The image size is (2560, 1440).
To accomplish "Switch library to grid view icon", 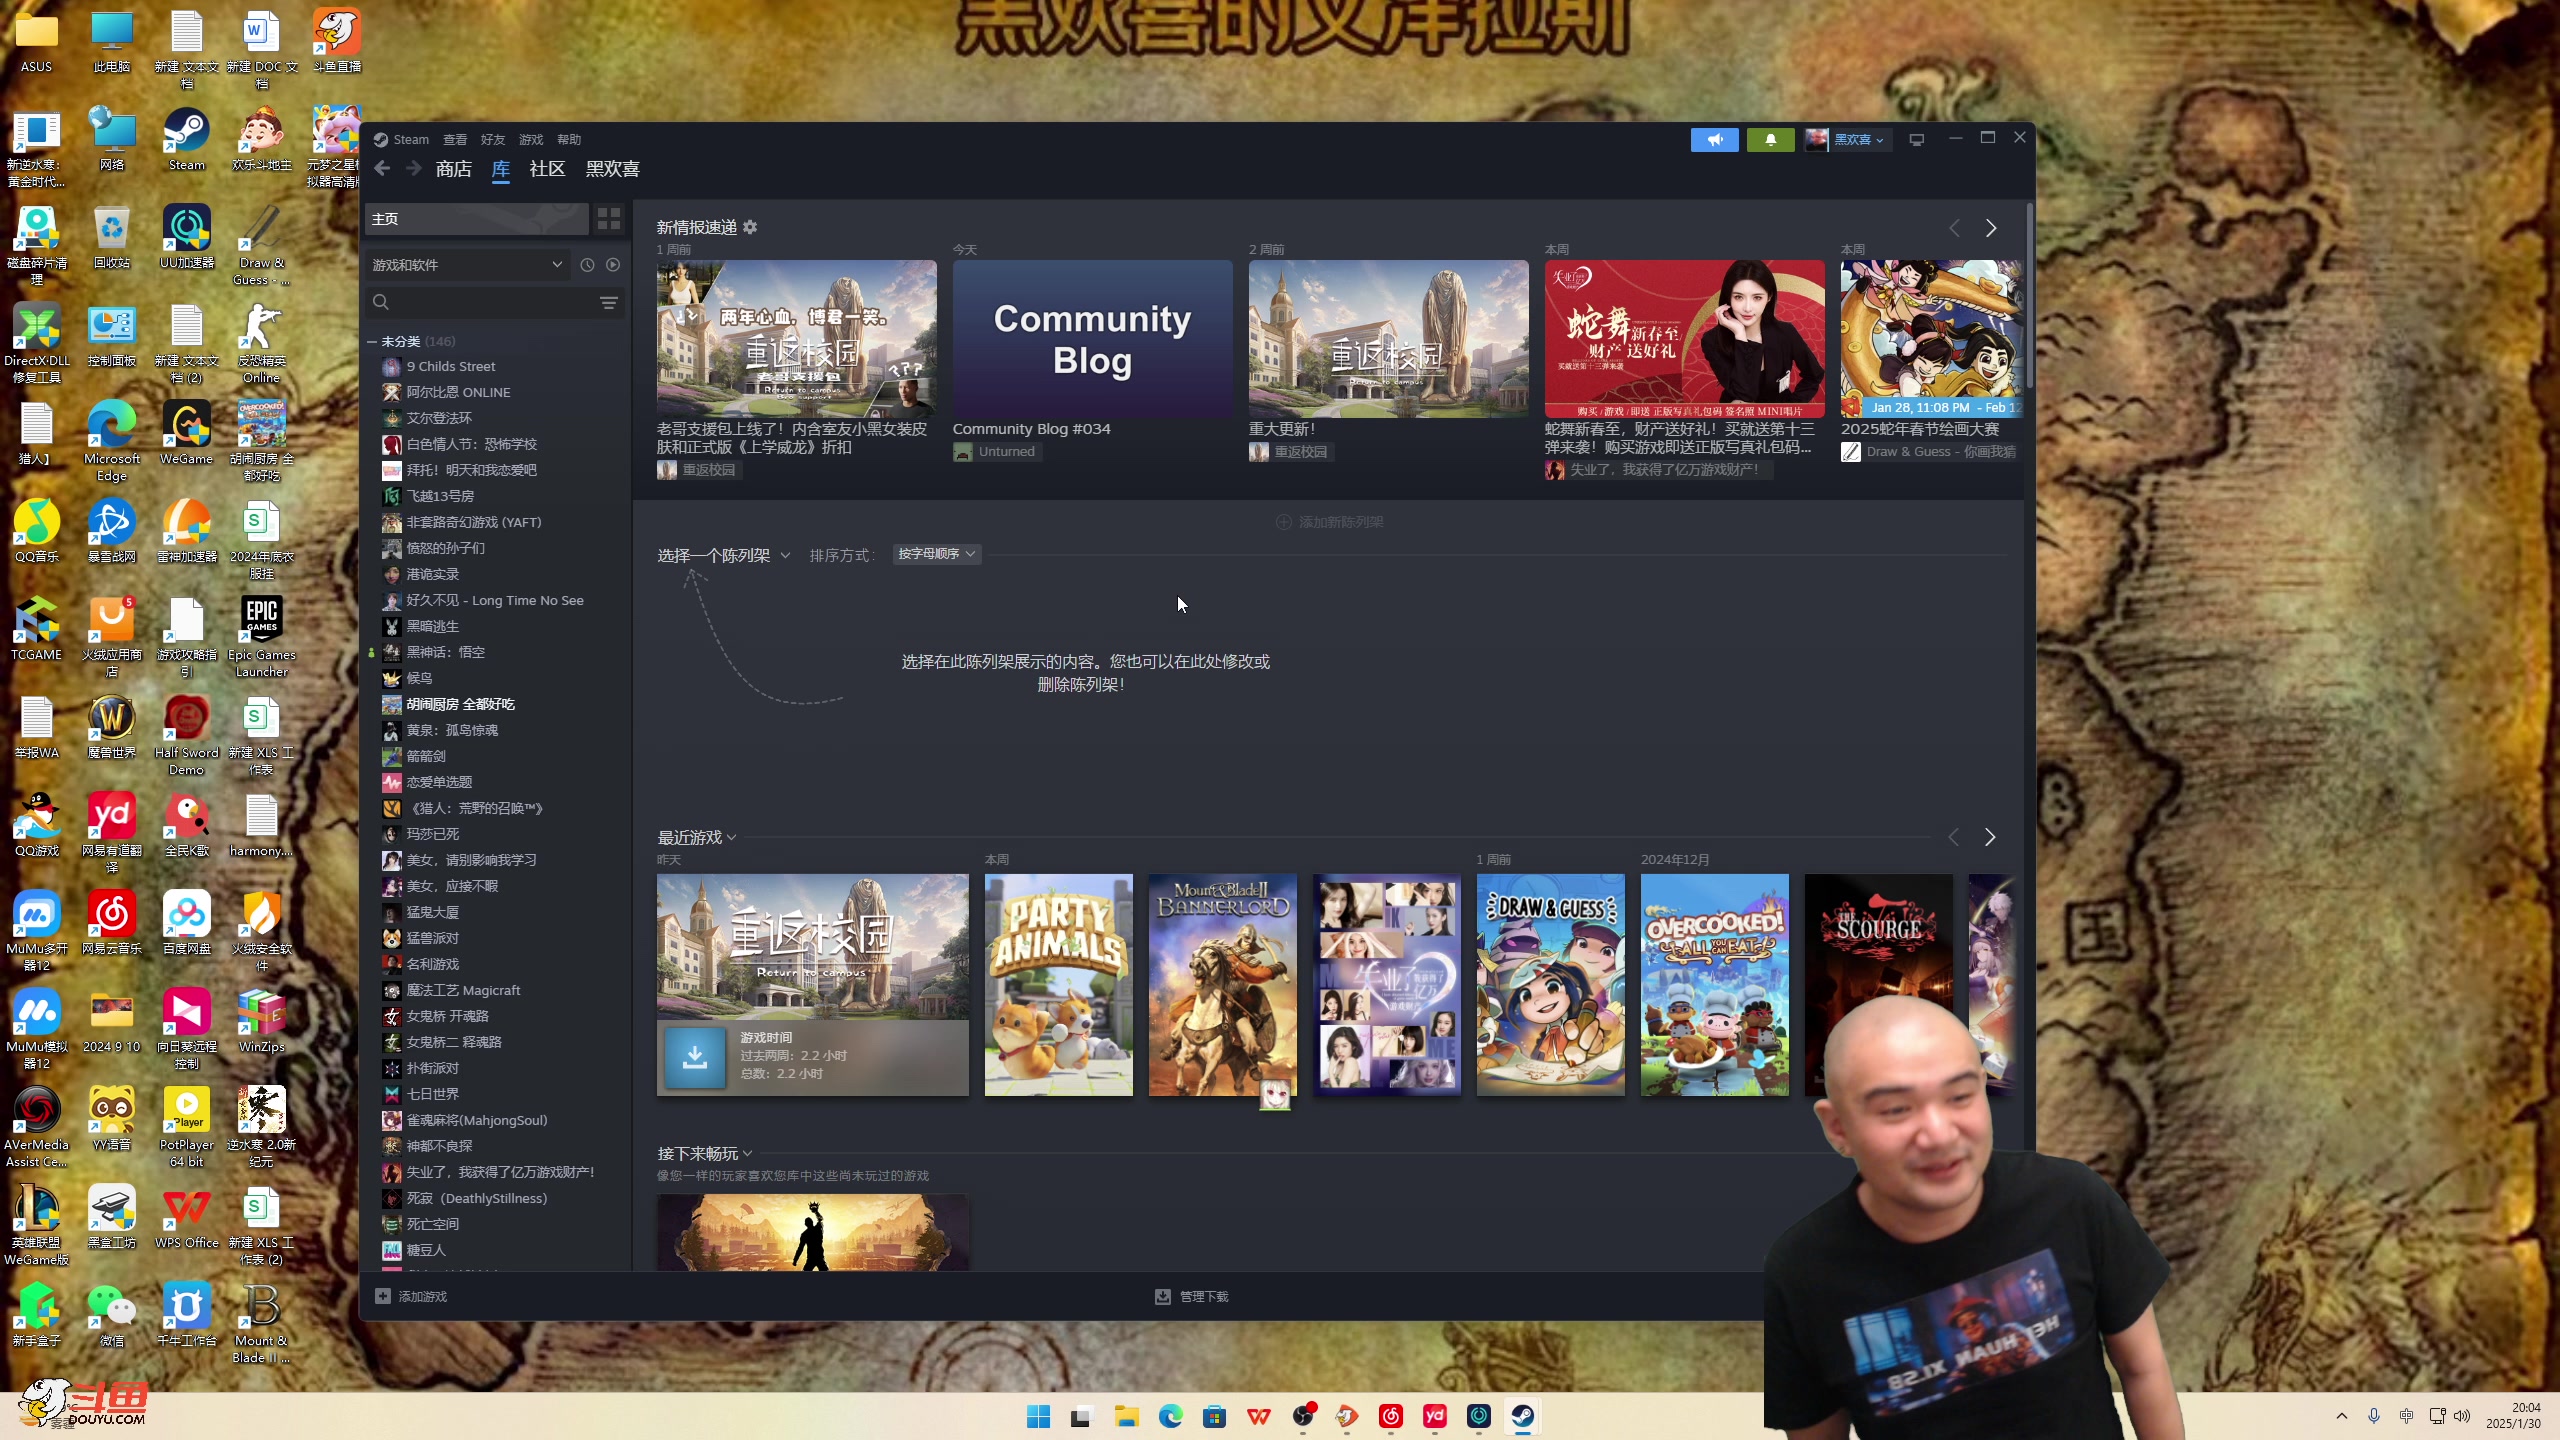I will click(608, 218).
